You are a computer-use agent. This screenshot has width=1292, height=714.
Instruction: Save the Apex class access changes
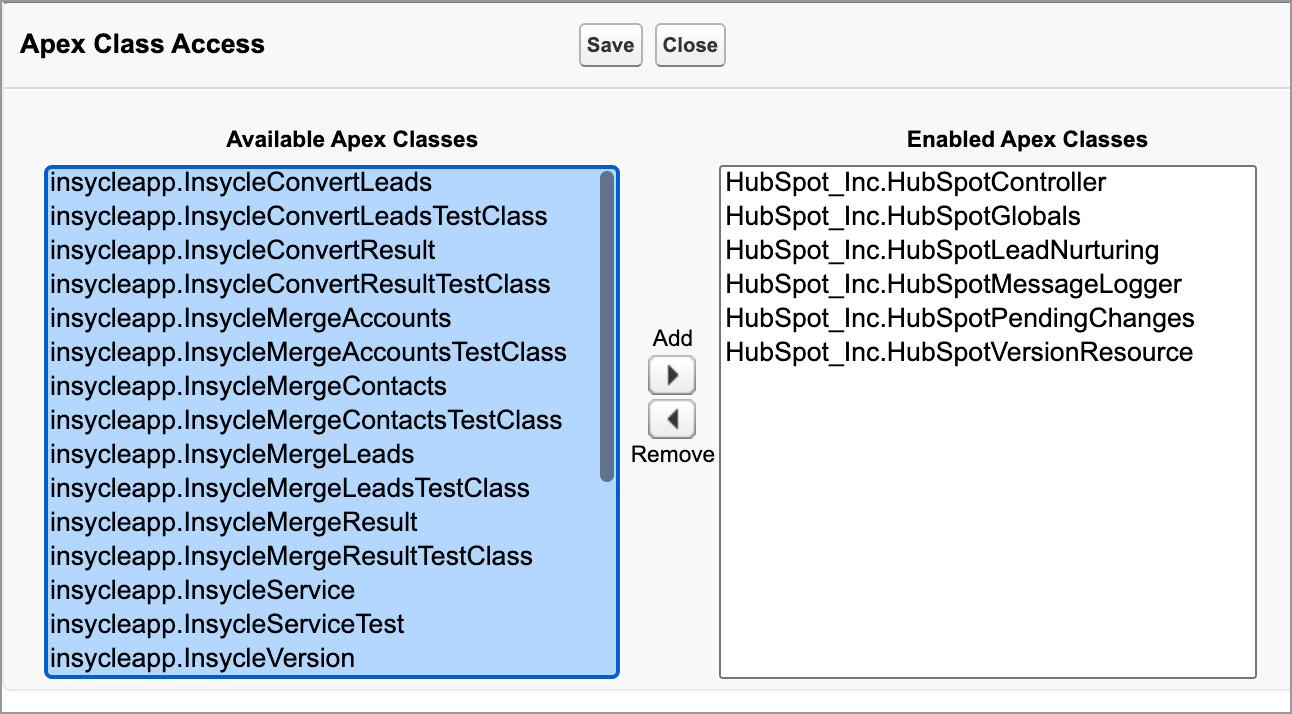(610, 44)
